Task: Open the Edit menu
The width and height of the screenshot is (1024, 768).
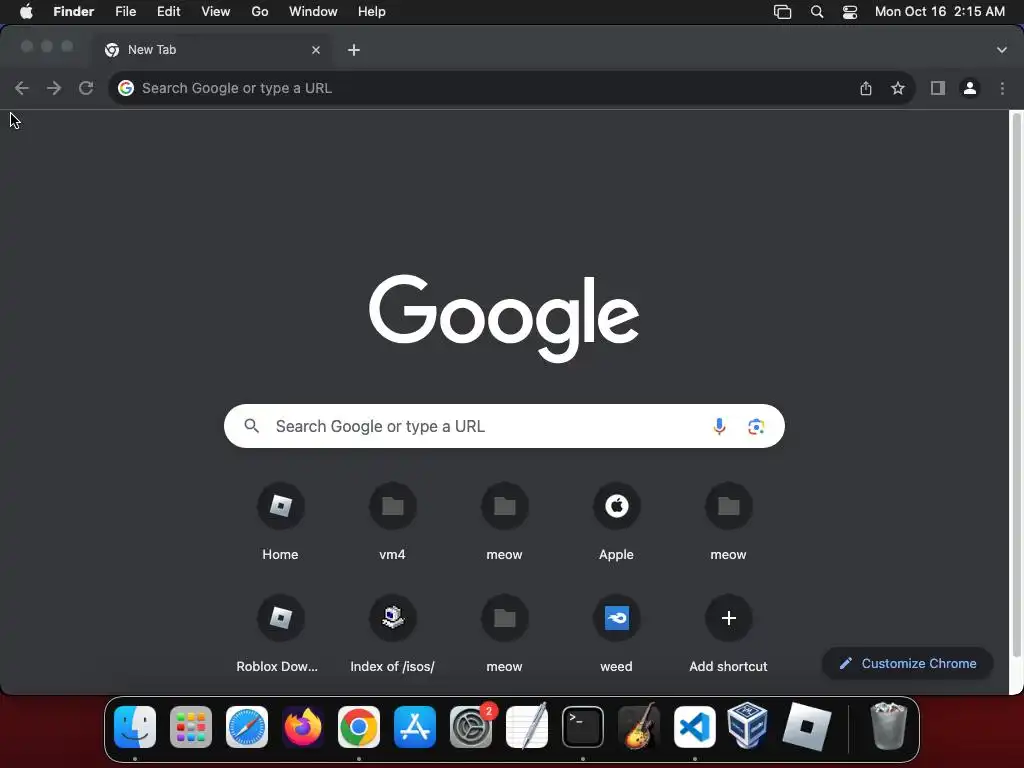Action: (x=168, y=12)
